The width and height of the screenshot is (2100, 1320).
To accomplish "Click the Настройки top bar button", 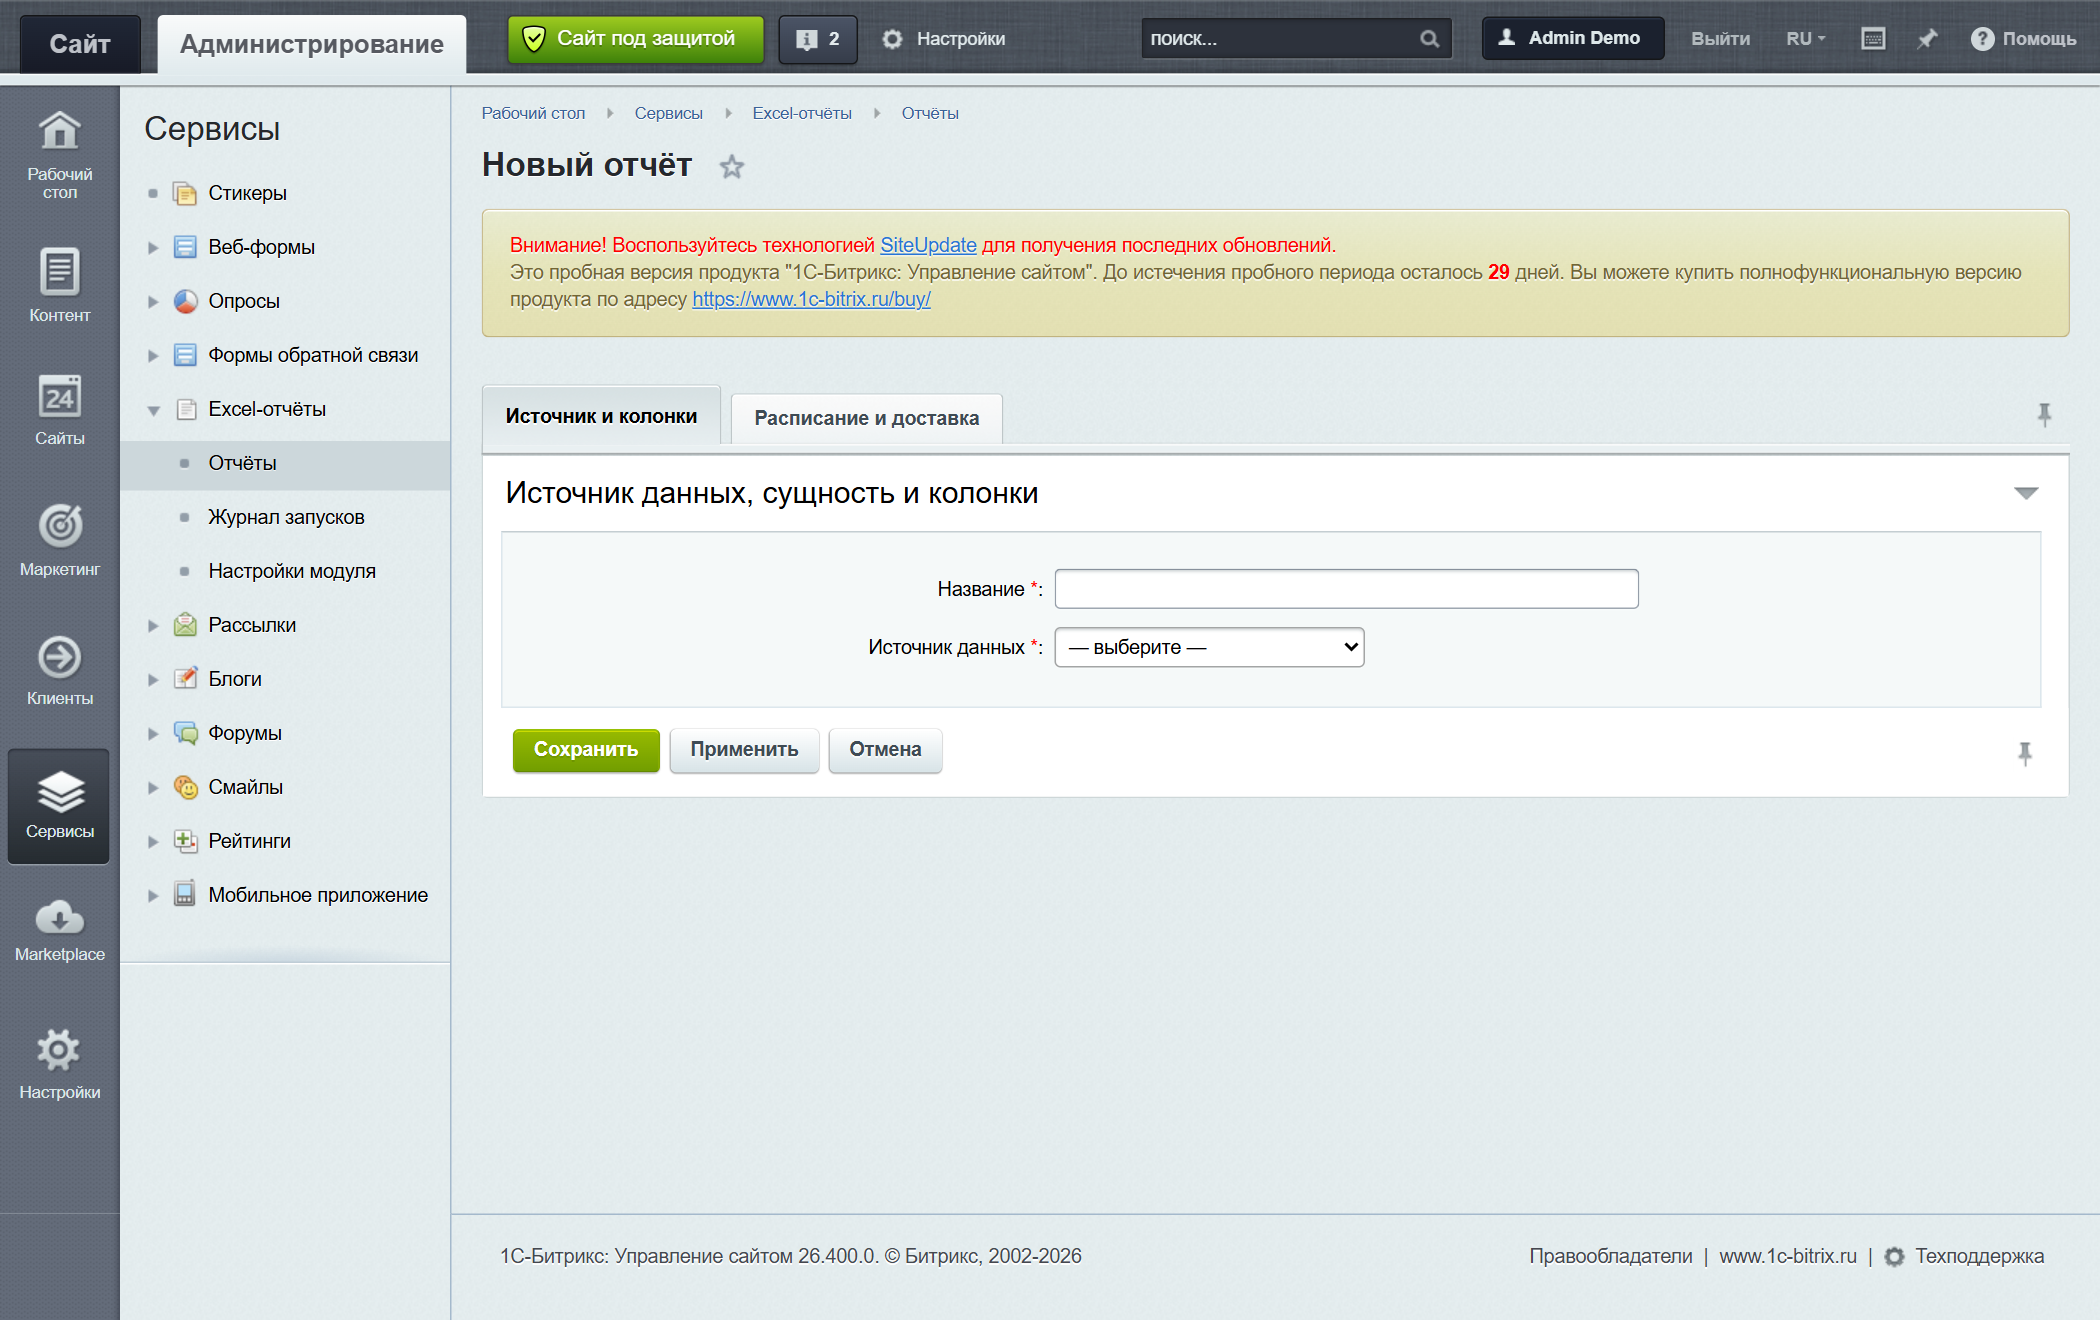I will tap(943, 39).
